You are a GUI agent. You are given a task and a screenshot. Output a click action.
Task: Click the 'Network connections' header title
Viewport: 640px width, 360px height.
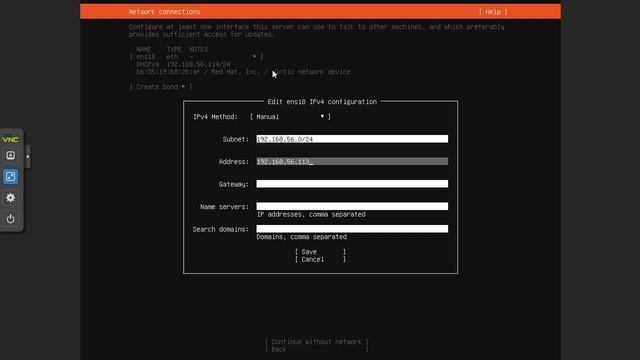point(164,12)
